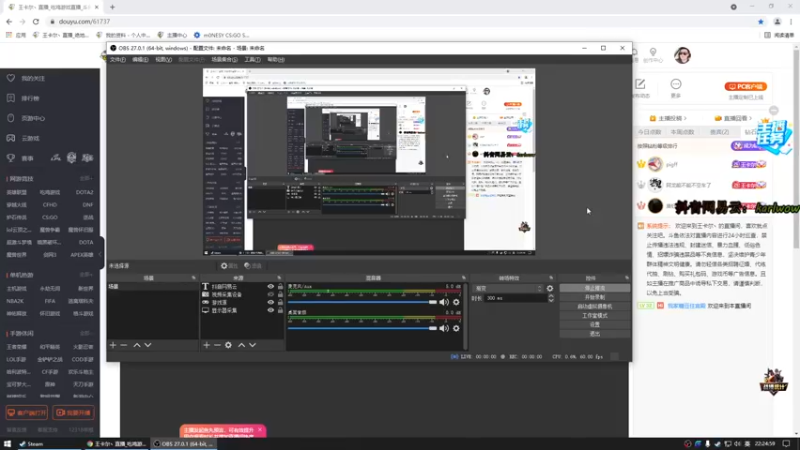Viewport: 800px width, 450px height.
Task: Collapse the Douyu left sidebar arrow
Action: [101, 254]
